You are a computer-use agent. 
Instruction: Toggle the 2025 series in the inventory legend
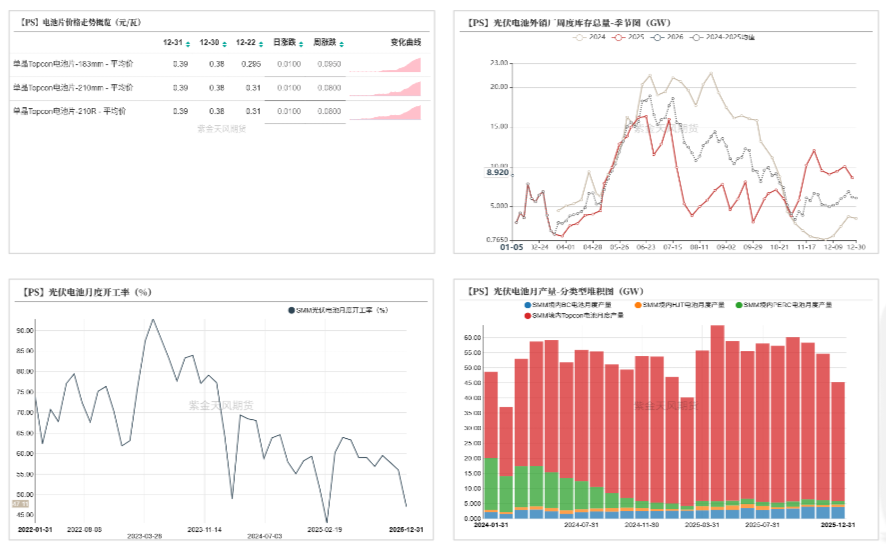tap(628, 37)
